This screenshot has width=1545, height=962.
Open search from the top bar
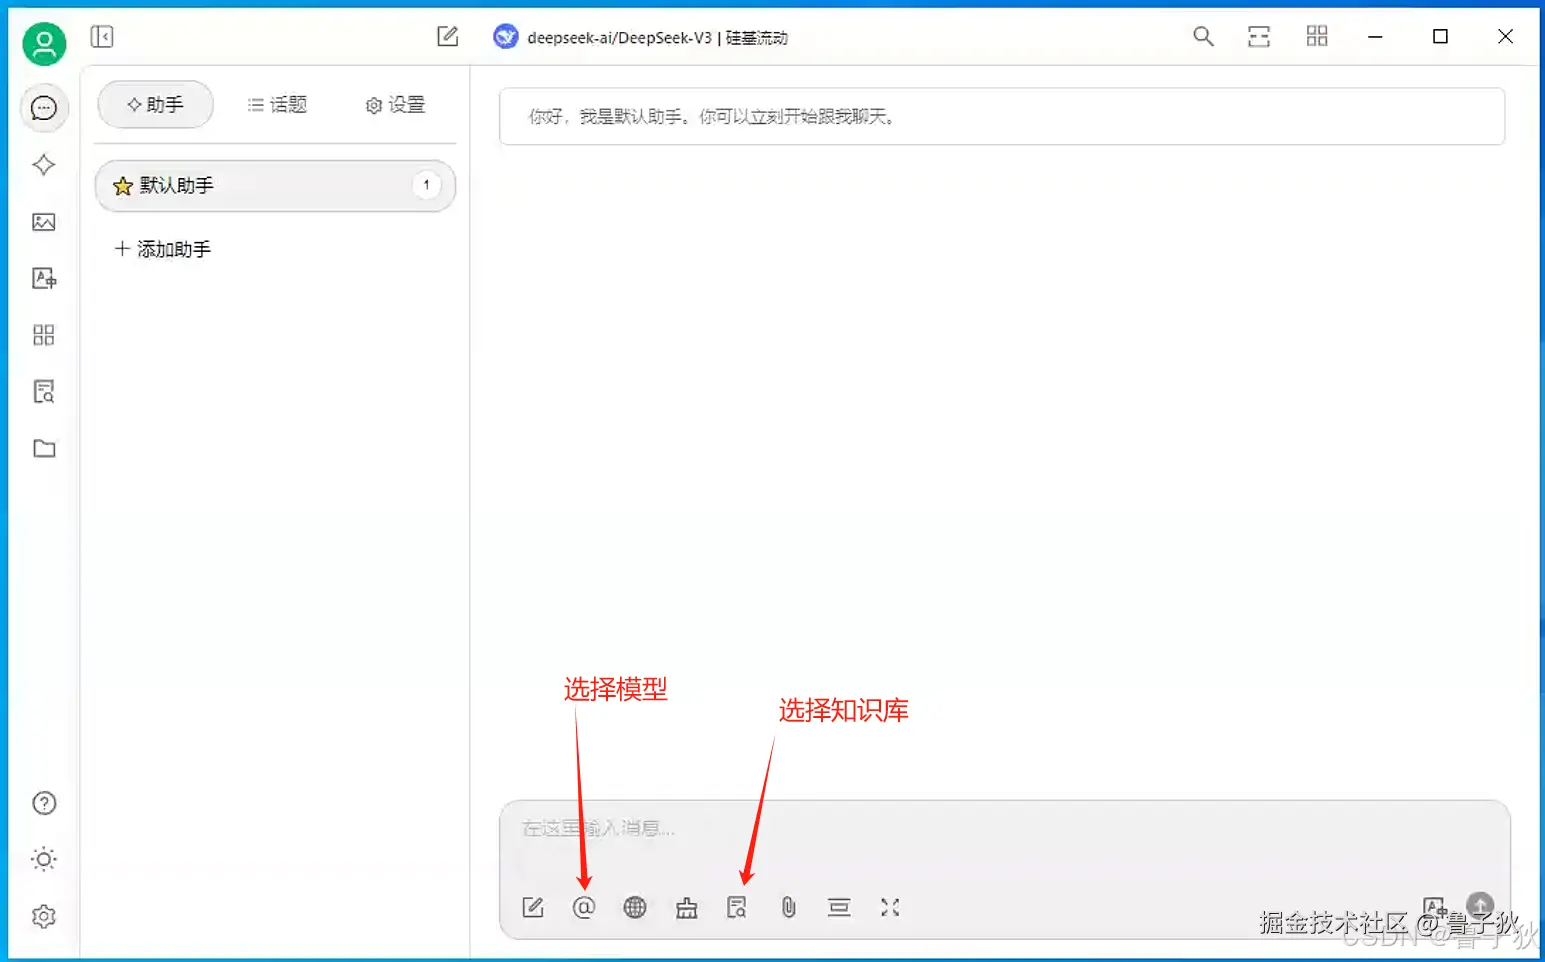[1203, 36]
